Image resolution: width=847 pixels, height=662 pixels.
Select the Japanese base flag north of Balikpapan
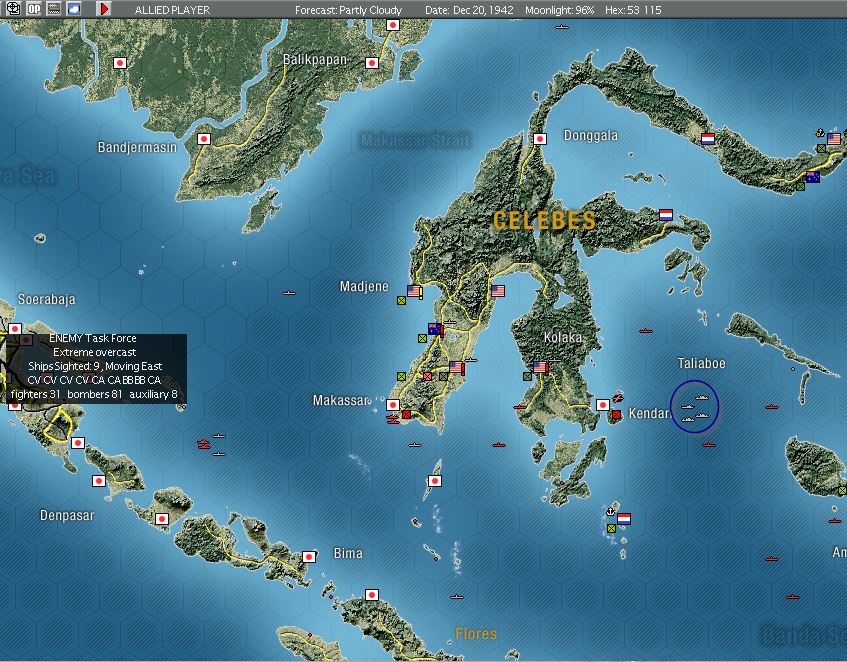click(x=393, y=25)
